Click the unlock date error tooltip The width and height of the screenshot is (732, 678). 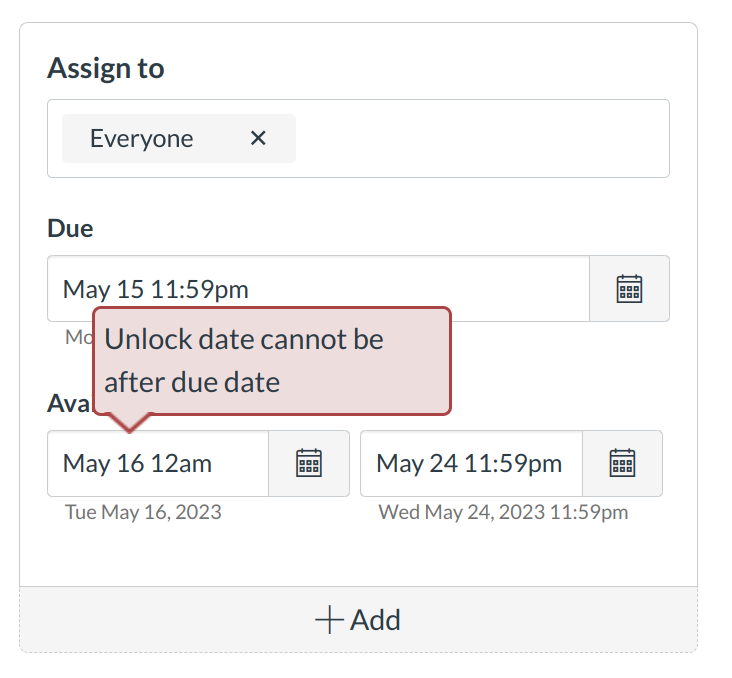tap(272, 360)
